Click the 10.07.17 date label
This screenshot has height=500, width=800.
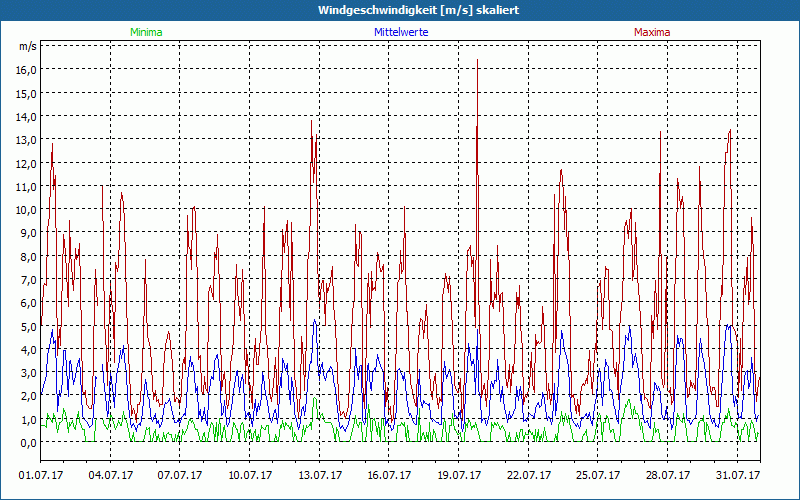(x=249, y=475)
